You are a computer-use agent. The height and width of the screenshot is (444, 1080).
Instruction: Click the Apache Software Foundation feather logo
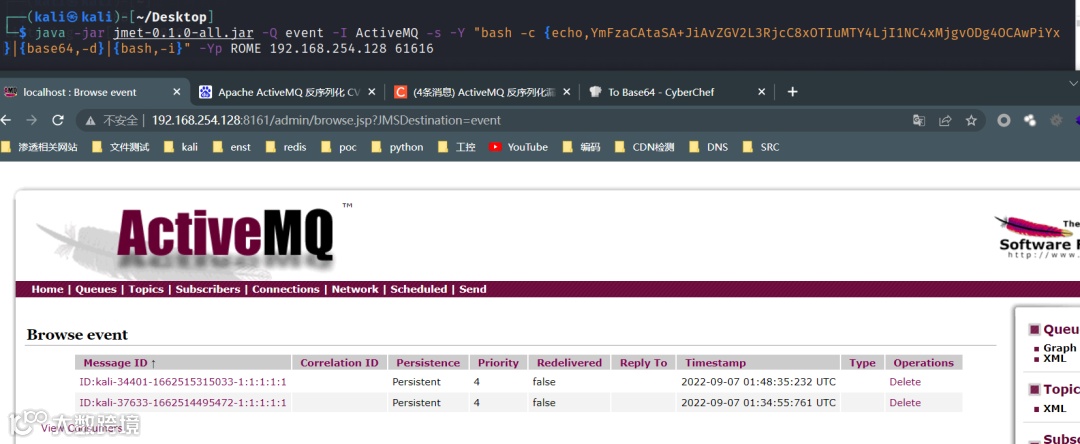[1036, 237]
